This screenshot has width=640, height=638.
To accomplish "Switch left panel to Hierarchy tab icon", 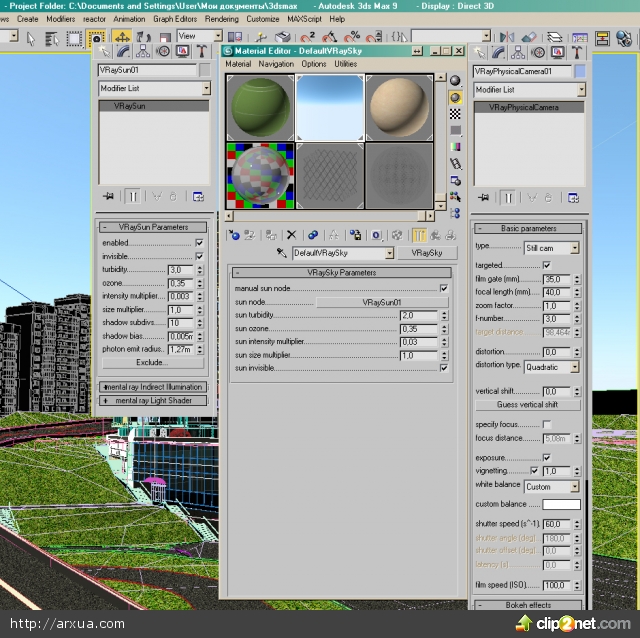I will (142, 51).
